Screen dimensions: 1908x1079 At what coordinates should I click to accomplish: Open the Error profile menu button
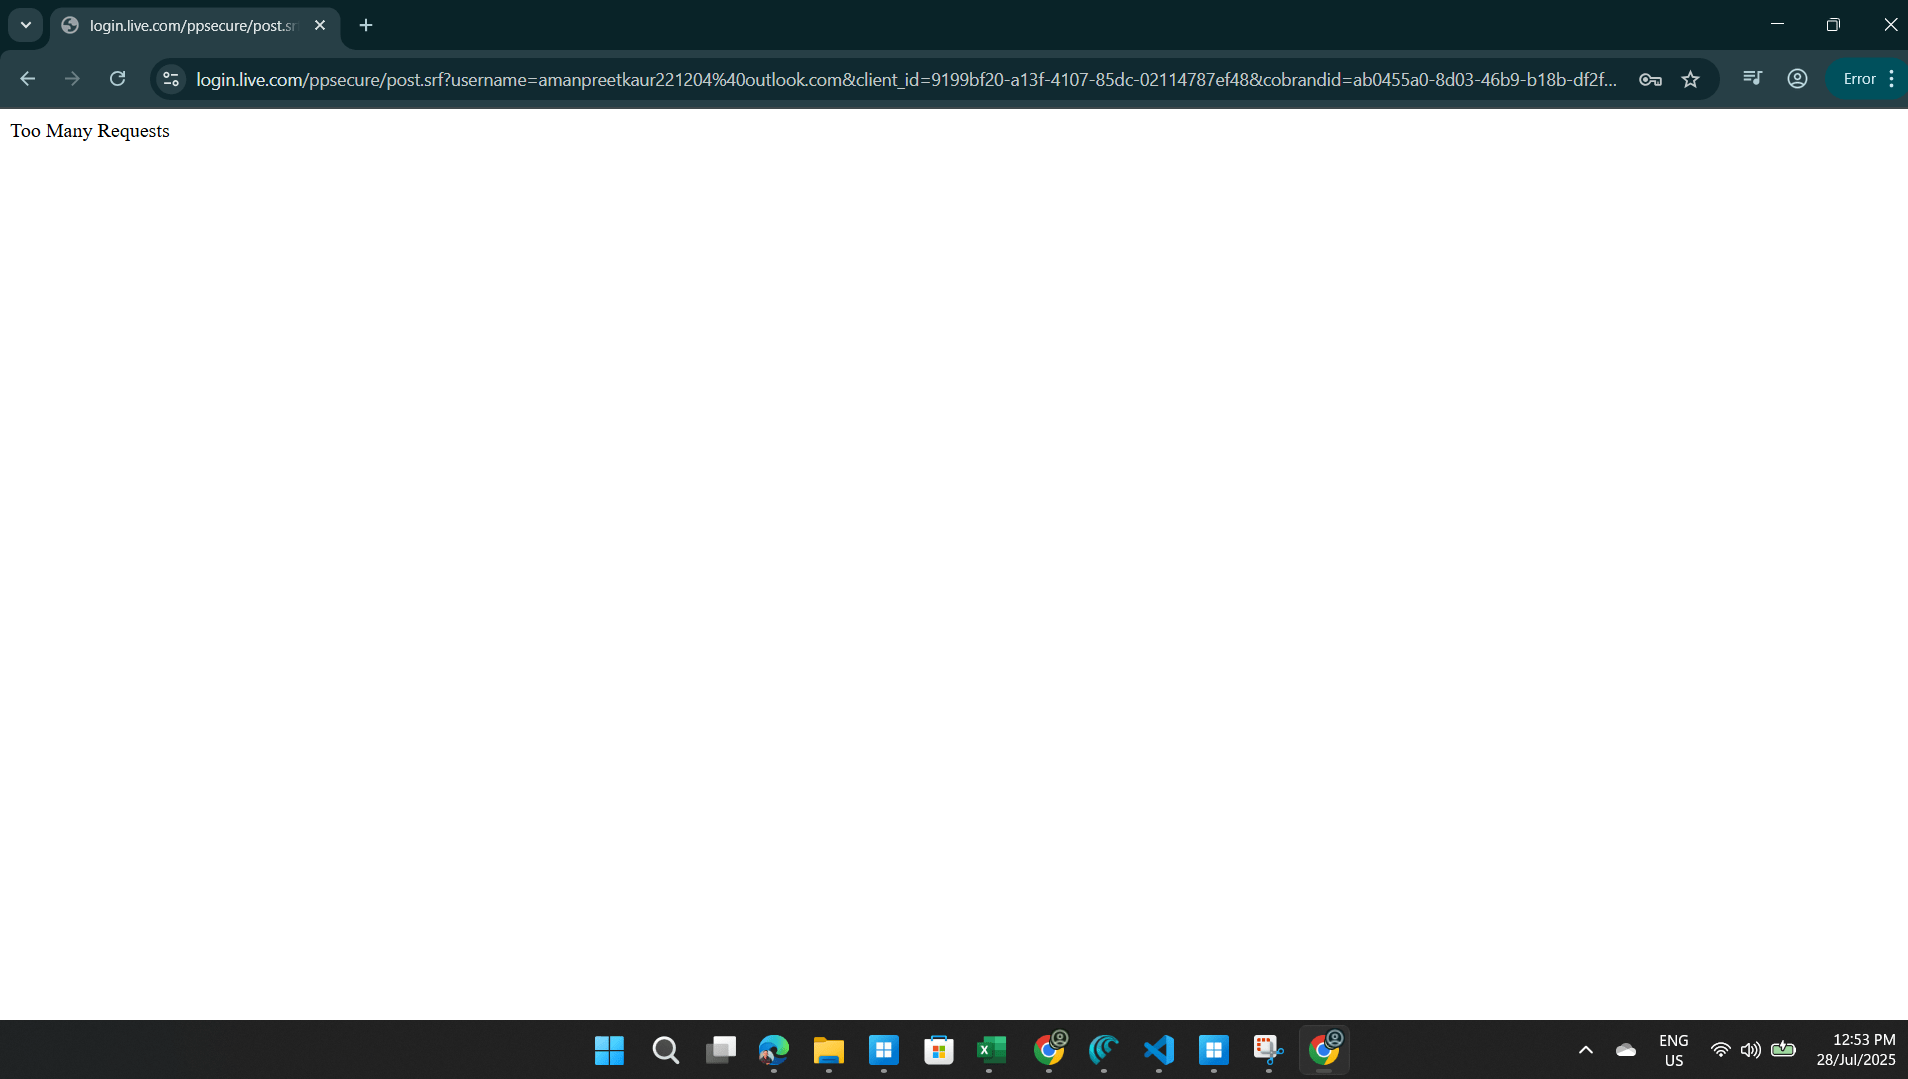coord(1860,78)
